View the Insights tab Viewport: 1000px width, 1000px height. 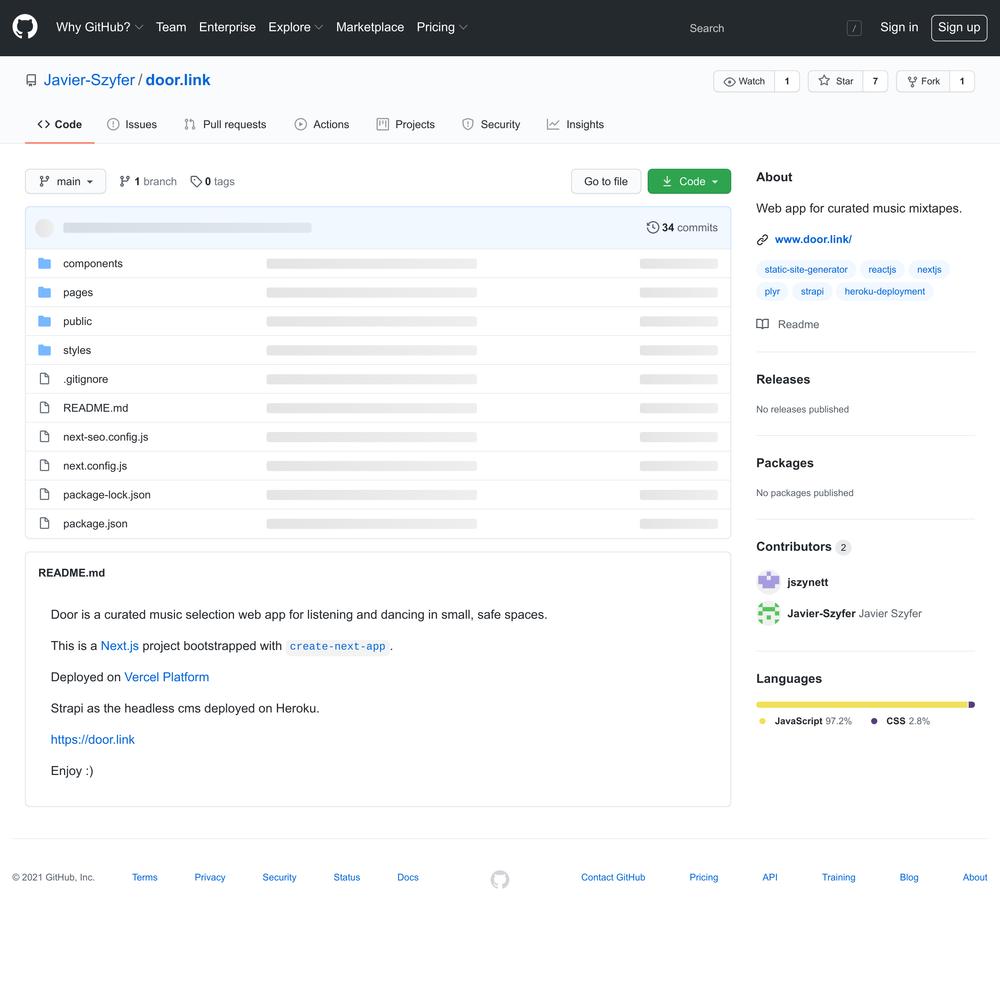click(575, 124)
